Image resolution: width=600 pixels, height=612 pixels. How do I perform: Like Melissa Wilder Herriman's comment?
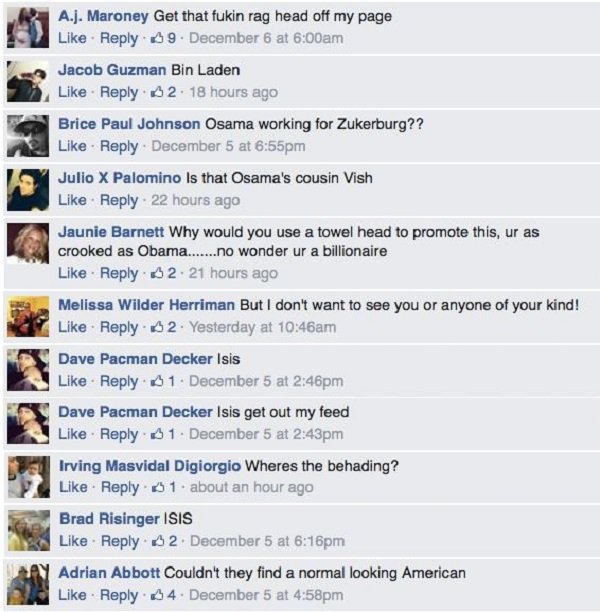(x=72, y=327)
